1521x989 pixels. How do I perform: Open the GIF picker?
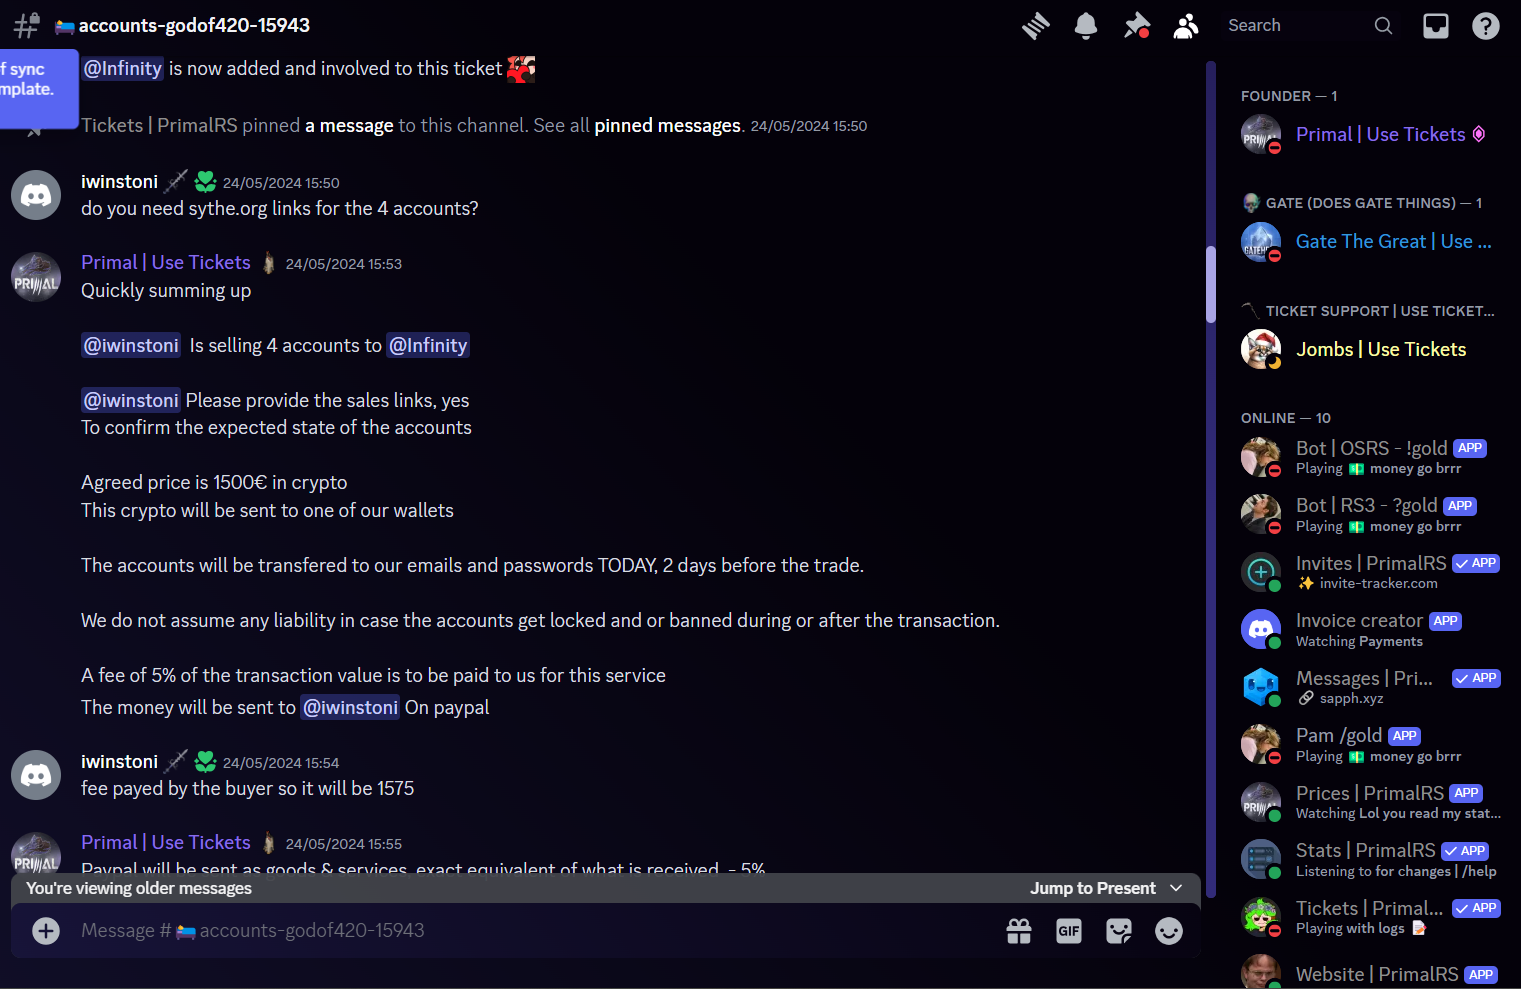(1069, 931)
